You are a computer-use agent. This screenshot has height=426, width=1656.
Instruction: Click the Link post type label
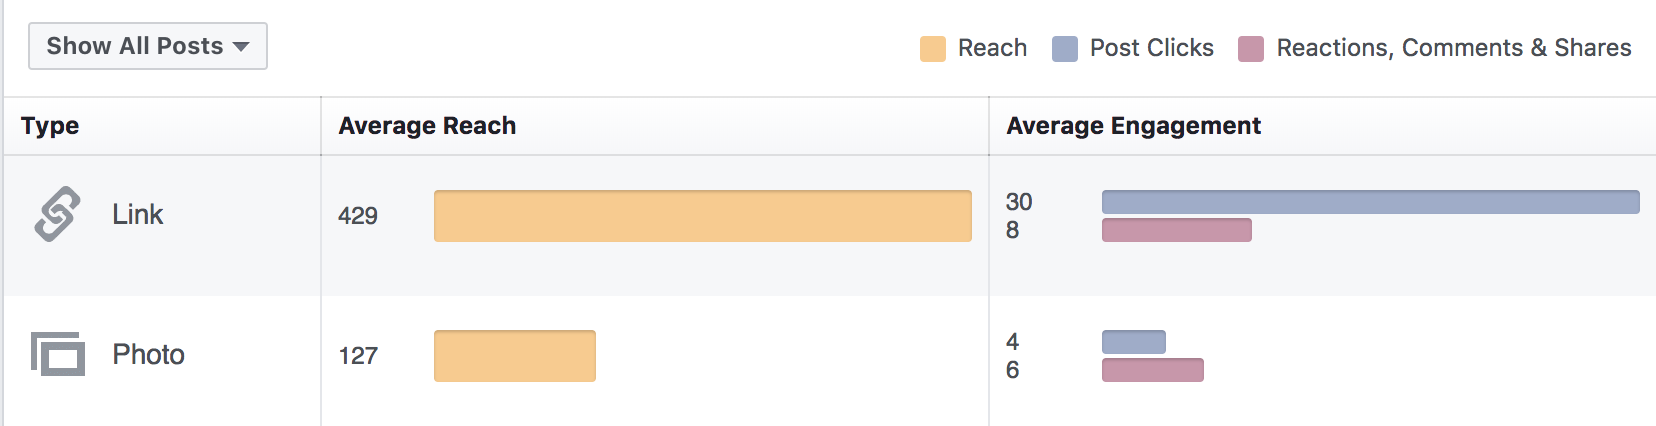(x=137, y=214)
